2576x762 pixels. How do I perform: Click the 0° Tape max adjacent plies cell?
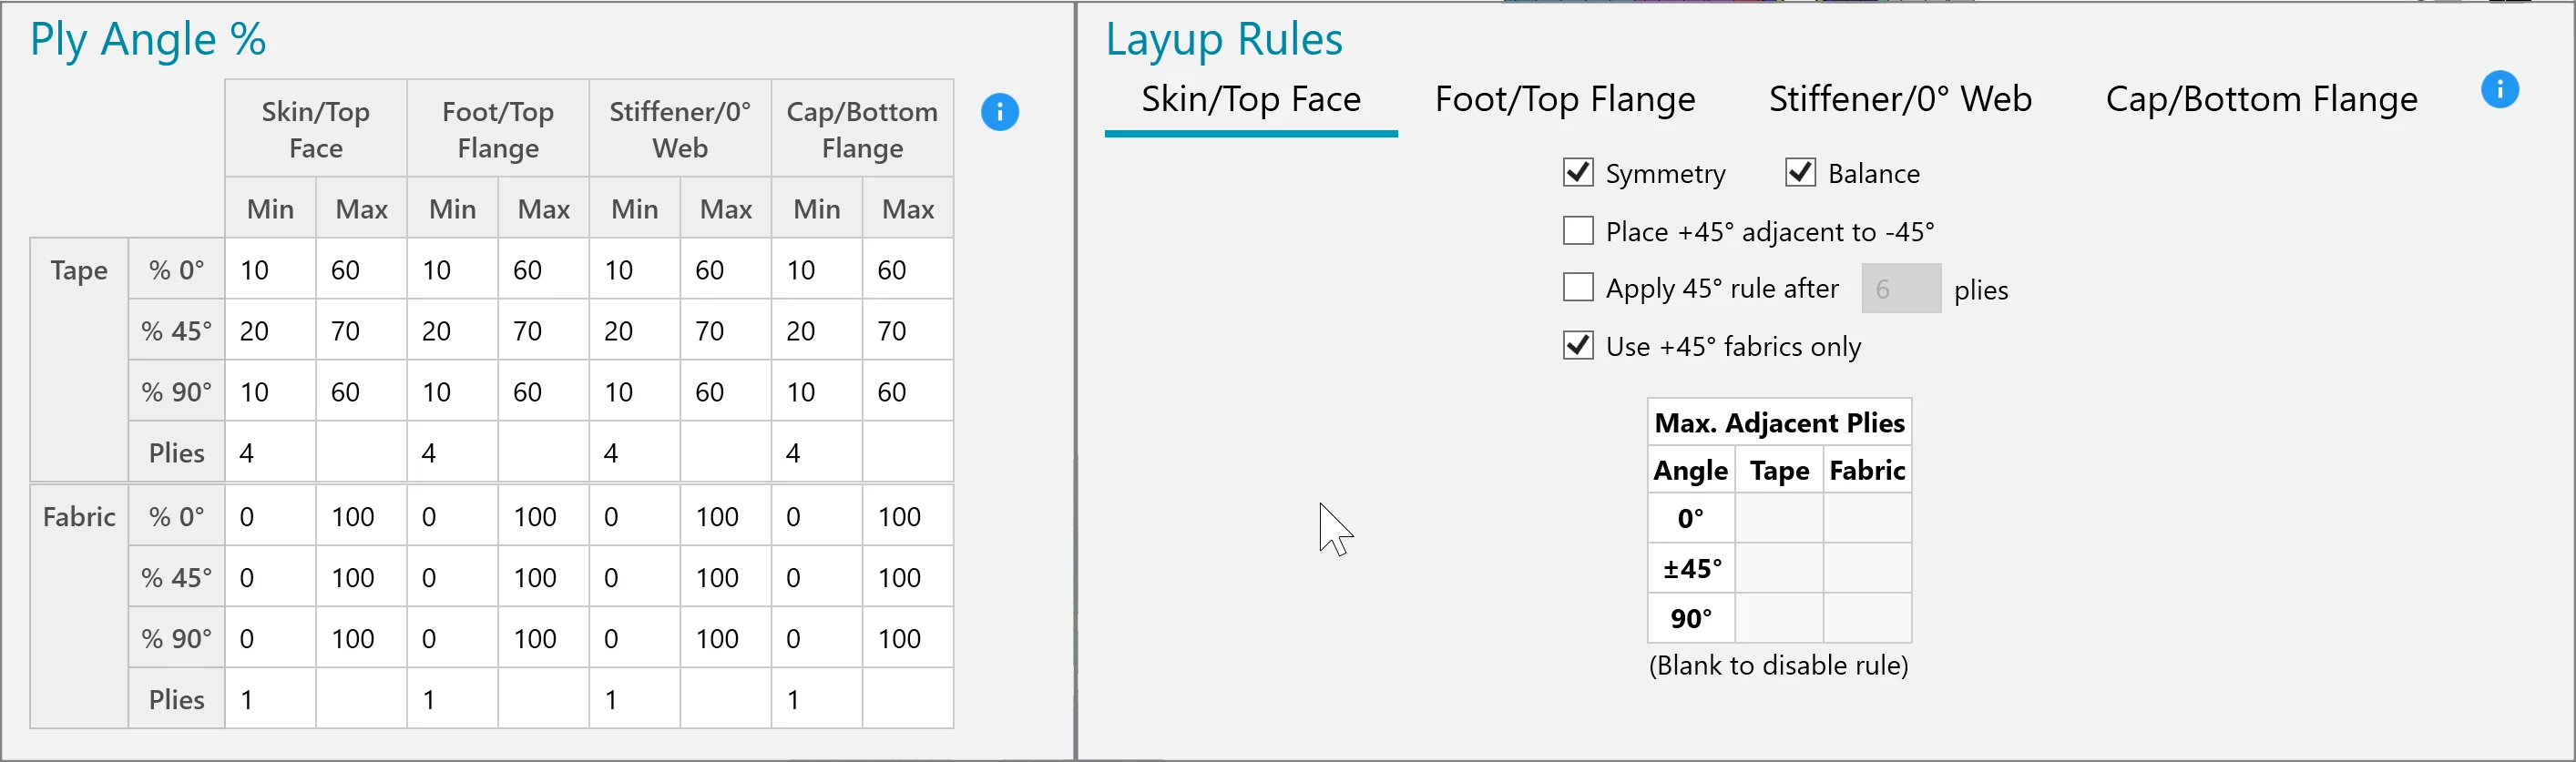click(x=1779, y=519)
